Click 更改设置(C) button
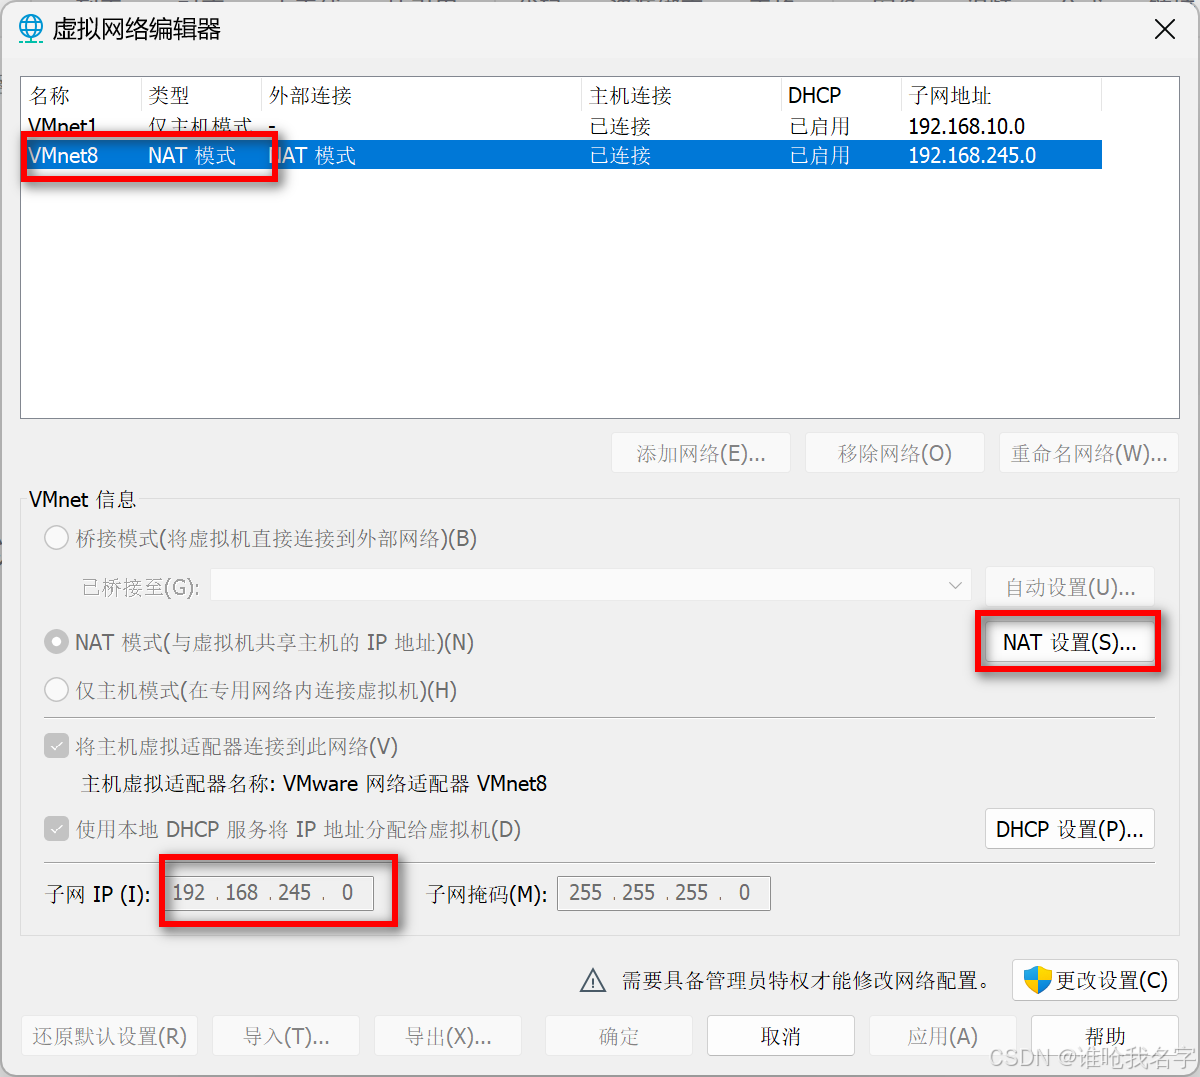 coord(1095,980)
